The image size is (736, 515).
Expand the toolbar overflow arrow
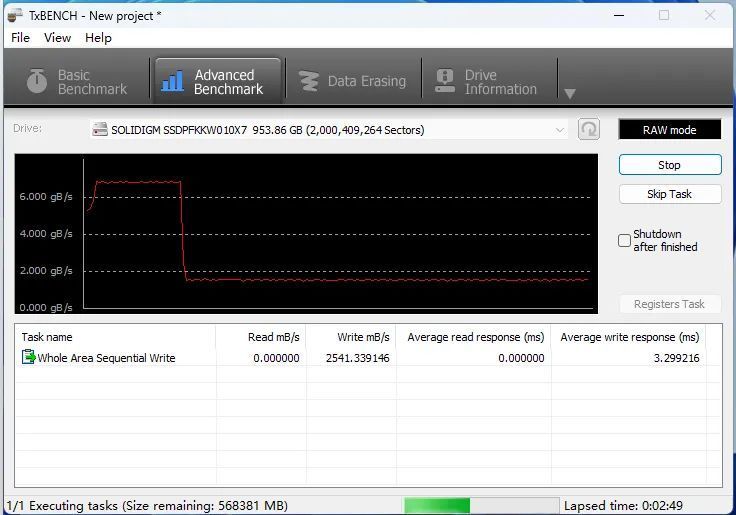tap(570, 93)
